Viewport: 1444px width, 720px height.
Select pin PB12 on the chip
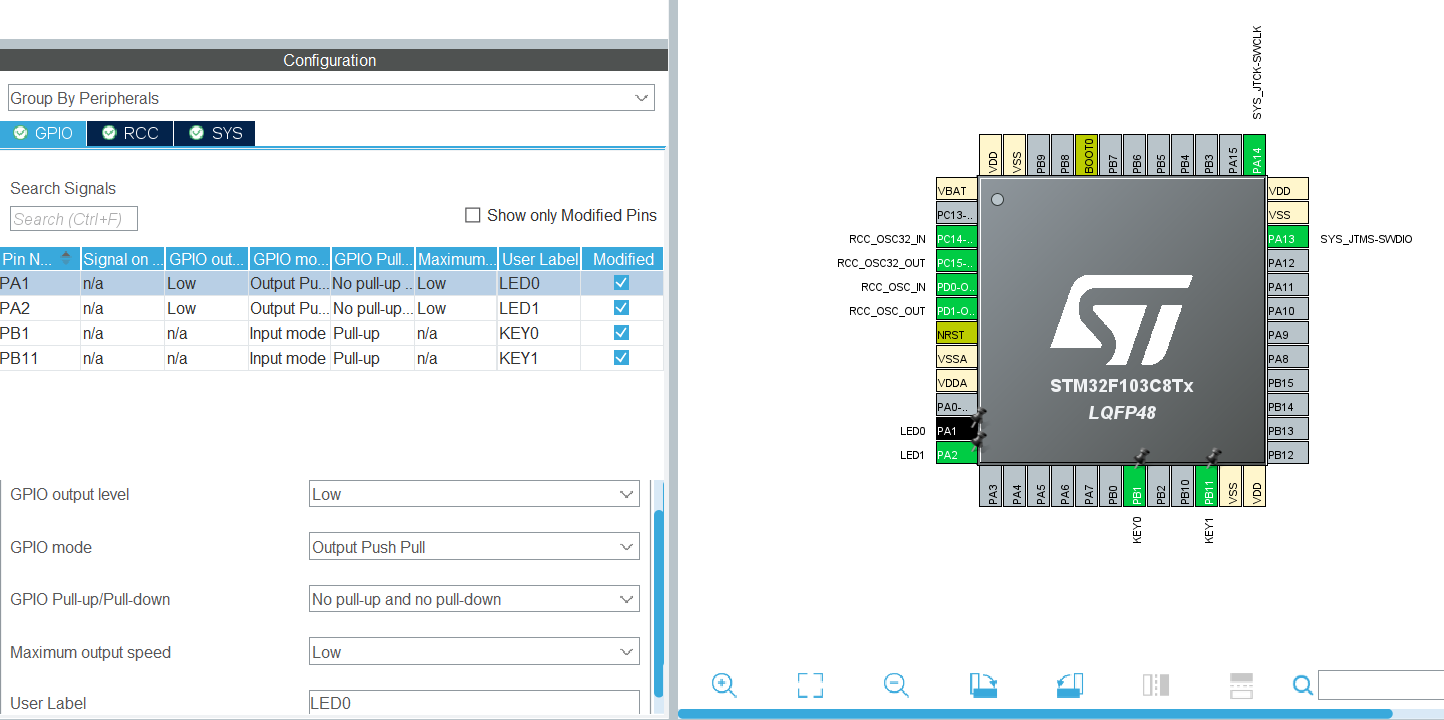[1288, 455]
